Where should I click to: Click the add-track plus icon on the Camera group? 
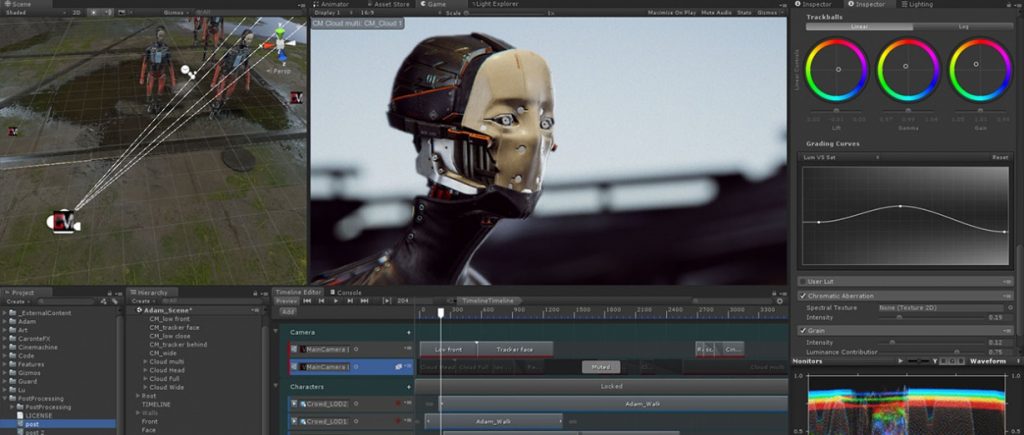coord(409,332)
